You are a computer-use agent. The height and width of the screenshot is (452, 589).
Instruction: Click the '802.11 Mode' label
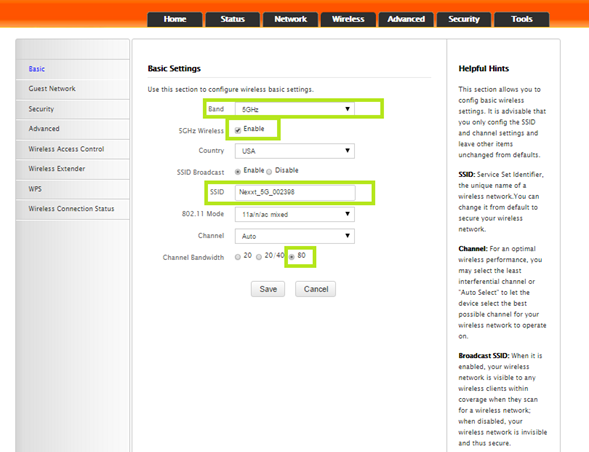pyautogui.click(x=203, y=214)
